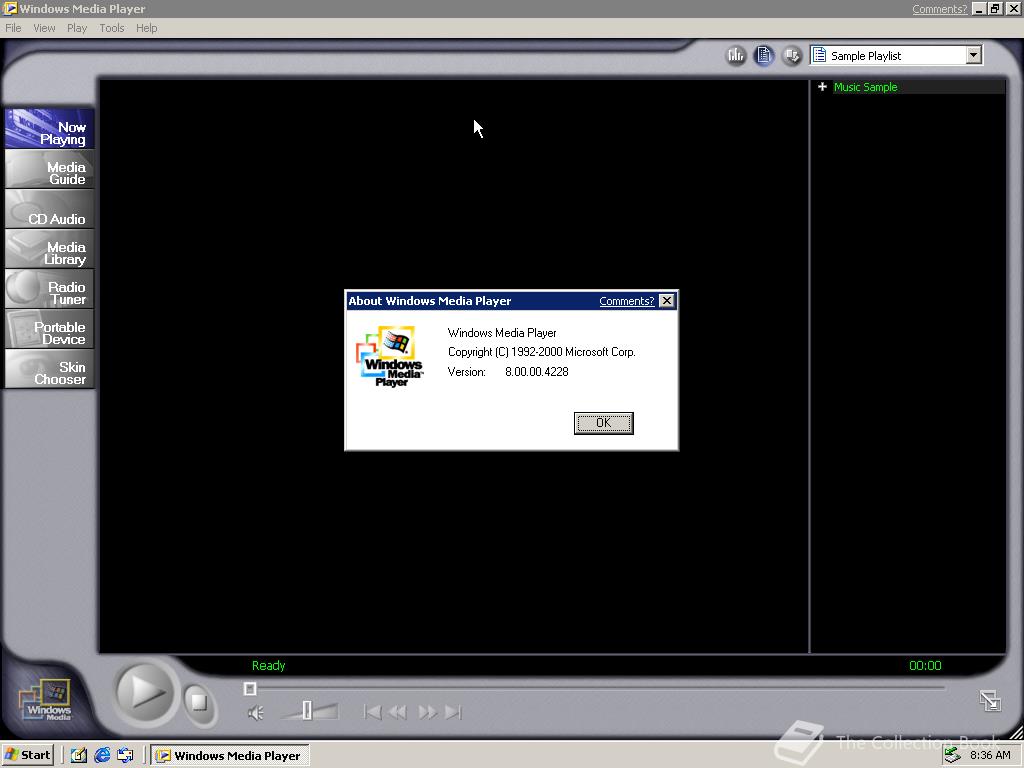Click the main window title bar icon
1024x768 pixels.
[x=10, y=8]
